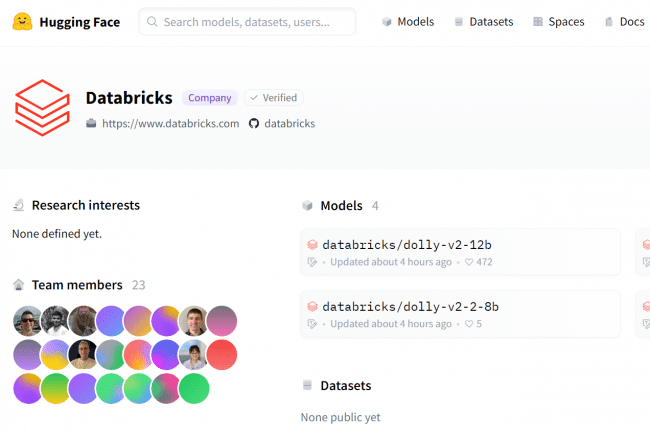
Task: Click the Models cube icon in navbar
Action: [386, 21]
